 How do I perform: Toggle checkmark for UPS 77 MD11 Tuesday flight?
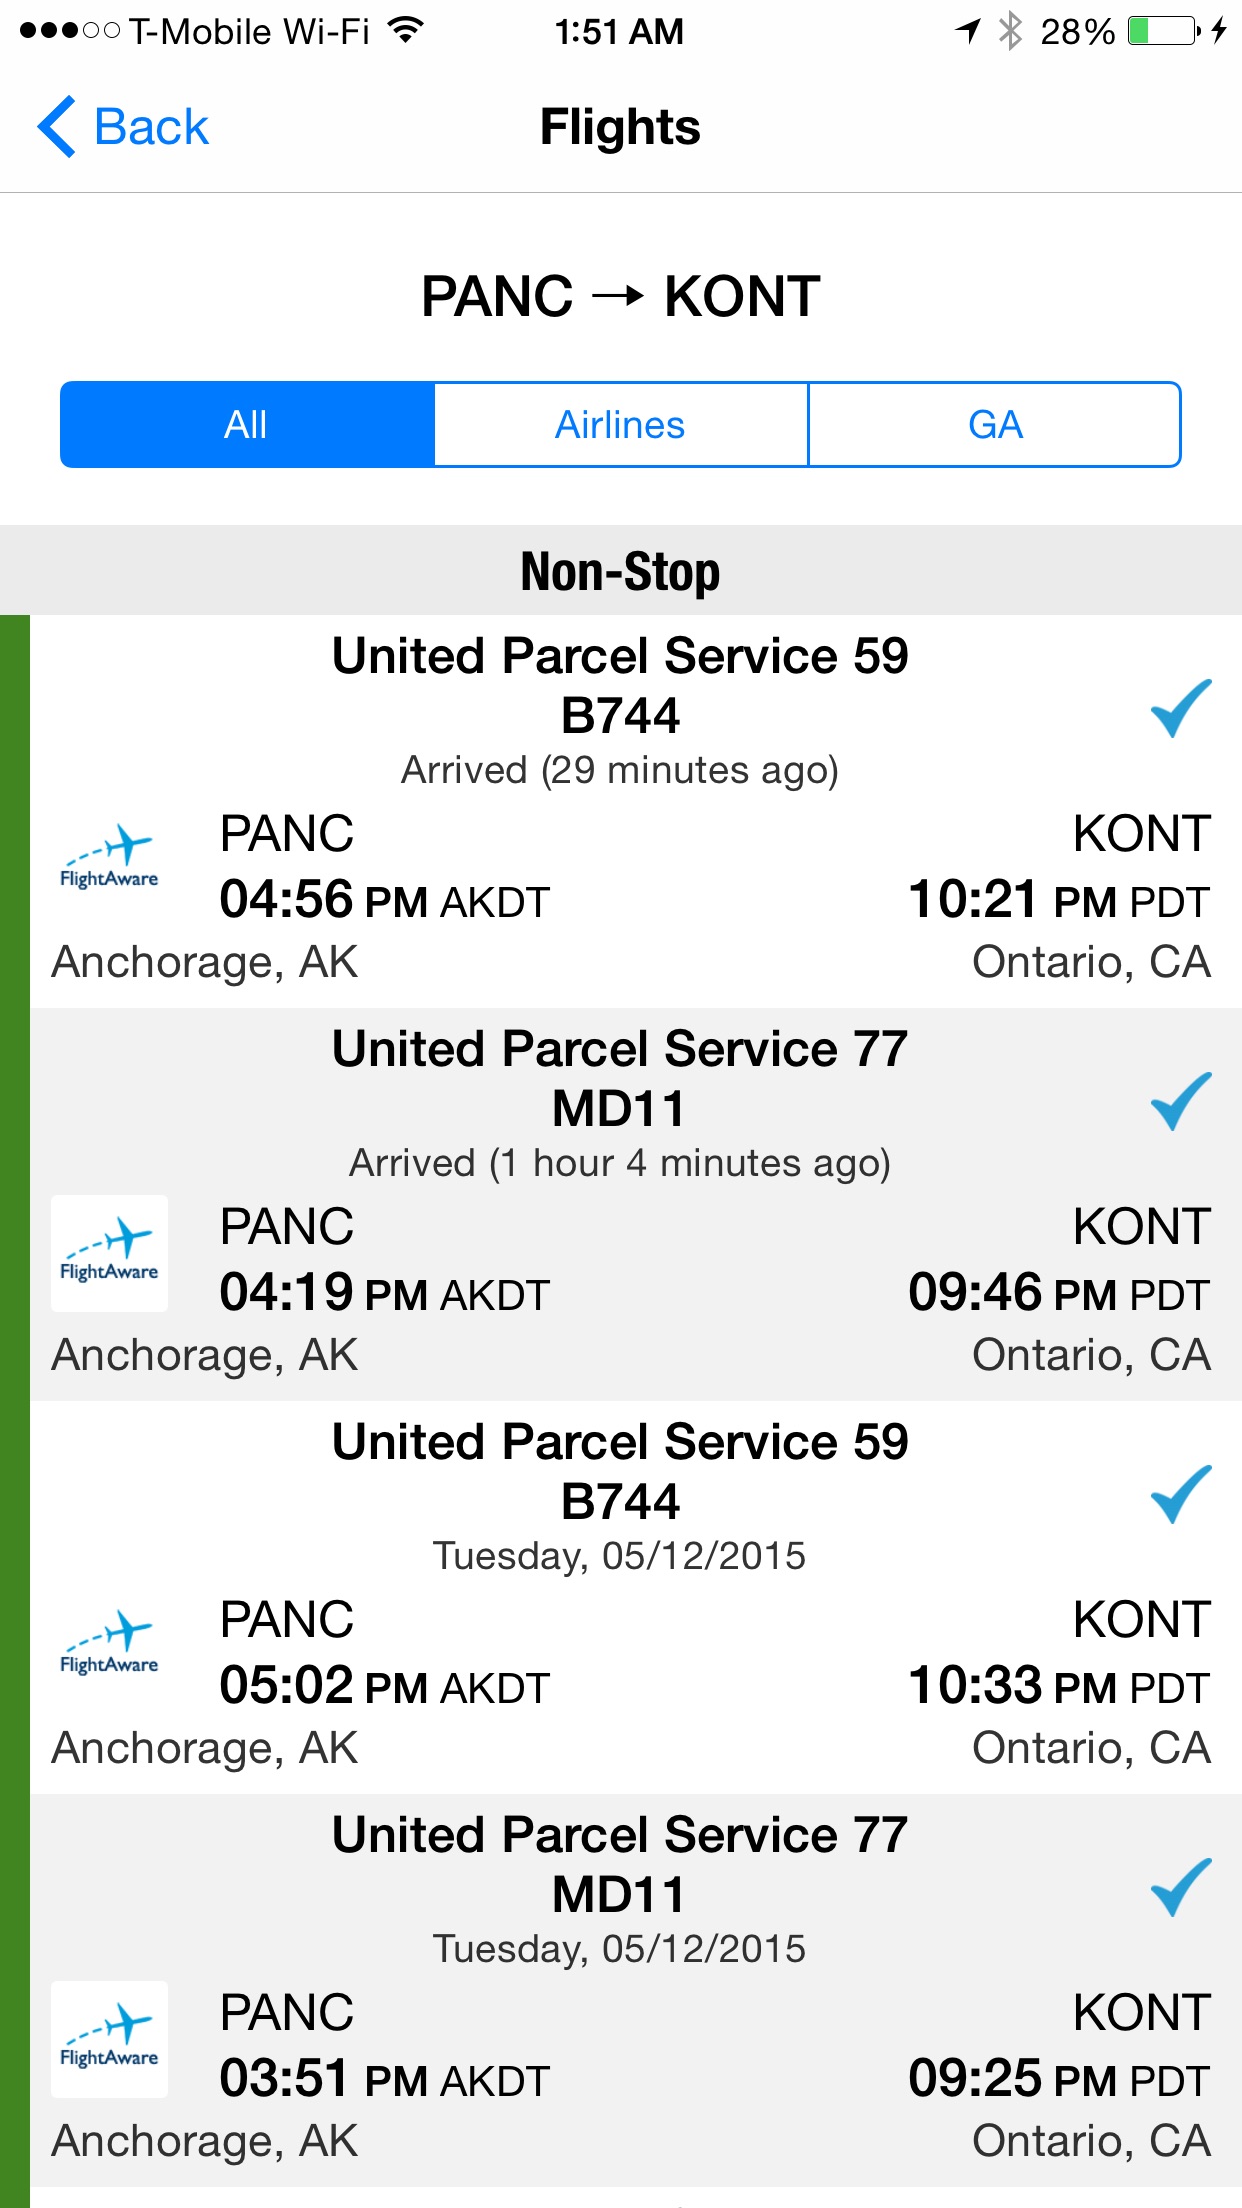(x=1181, y=1887)
